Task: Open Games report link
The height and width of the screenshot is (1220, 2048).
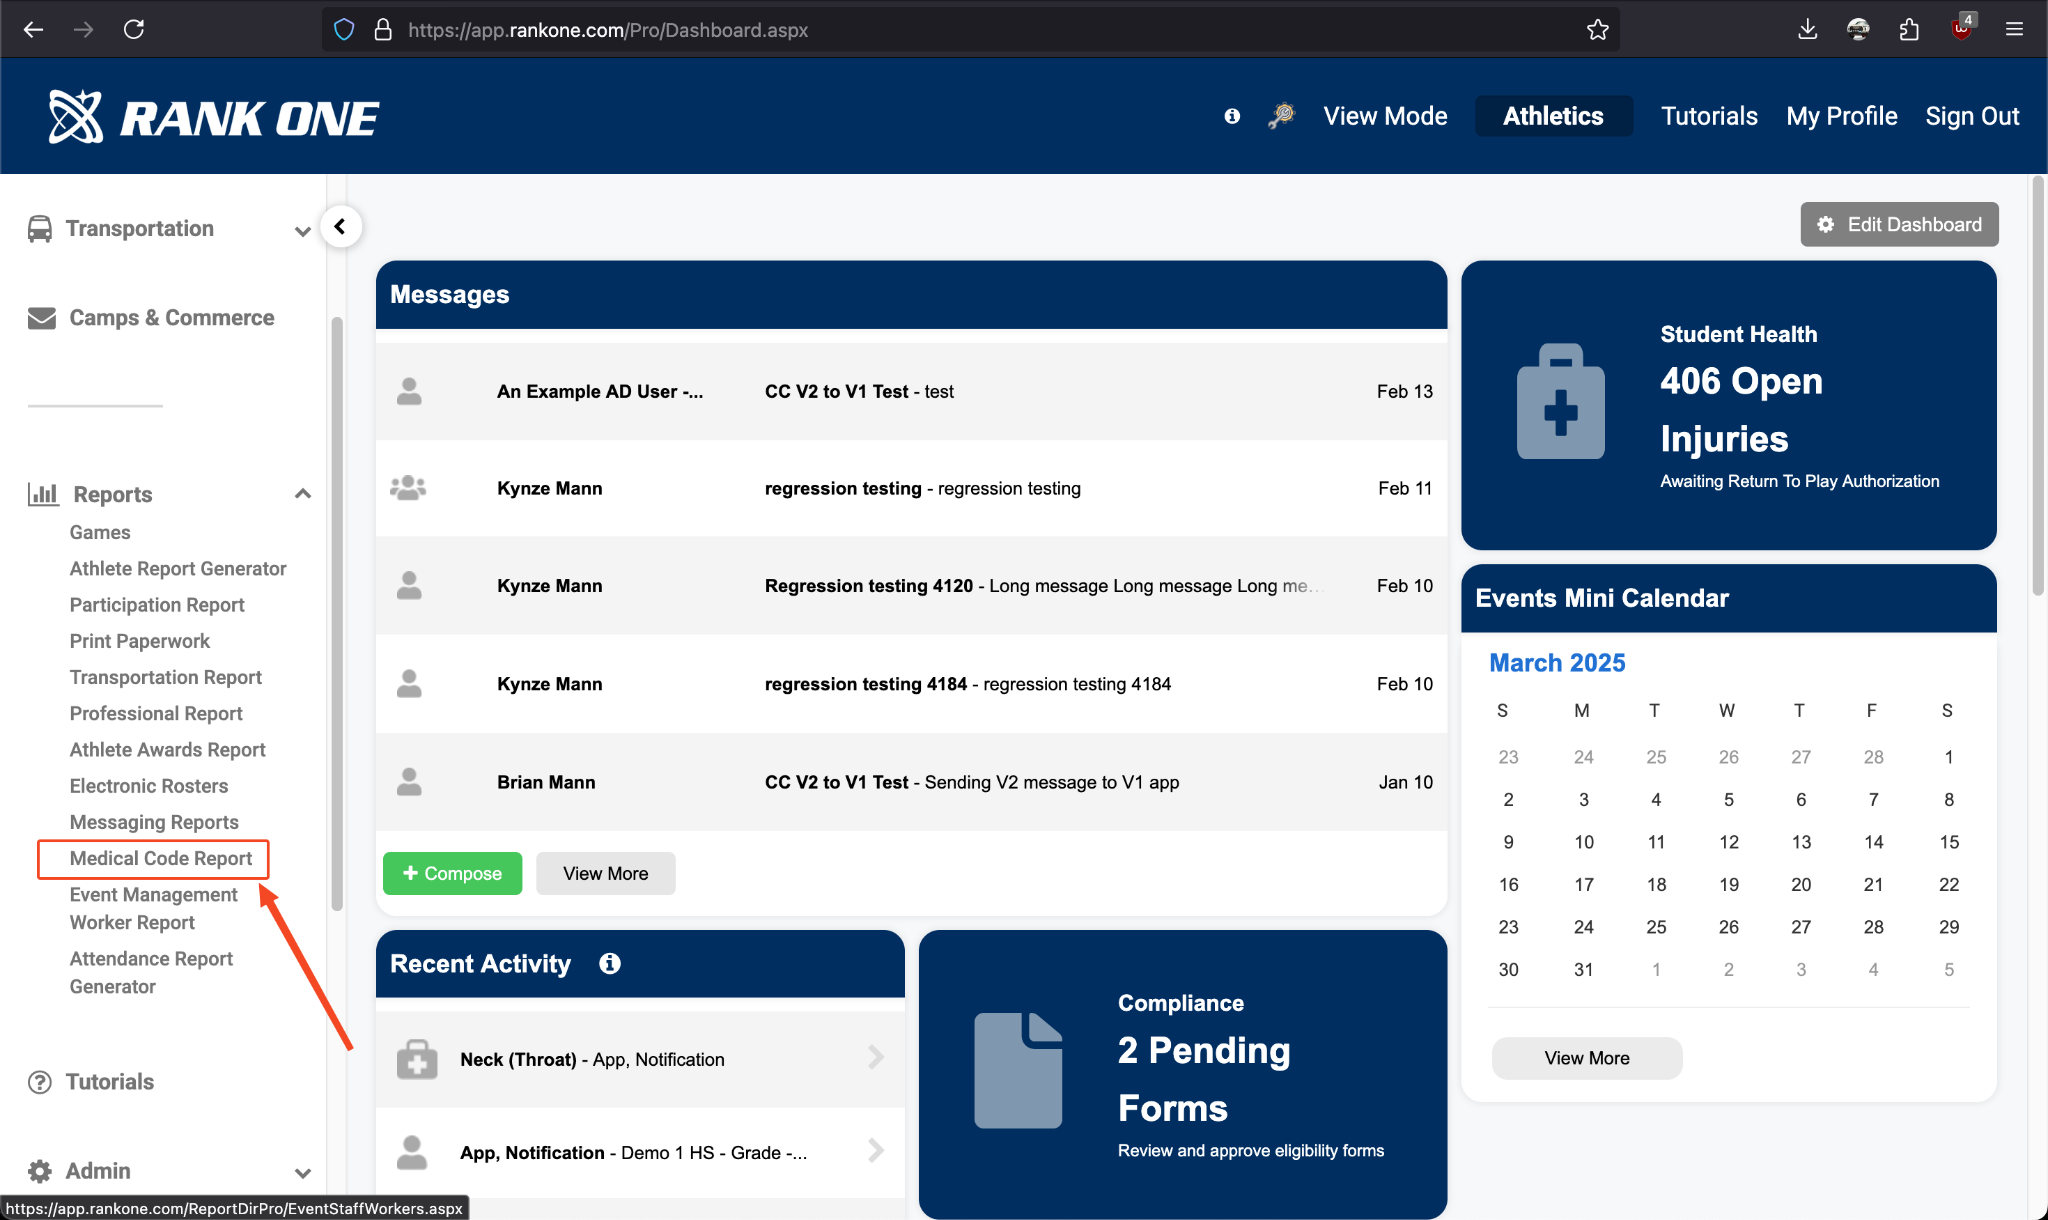Action: coord(100,532)
